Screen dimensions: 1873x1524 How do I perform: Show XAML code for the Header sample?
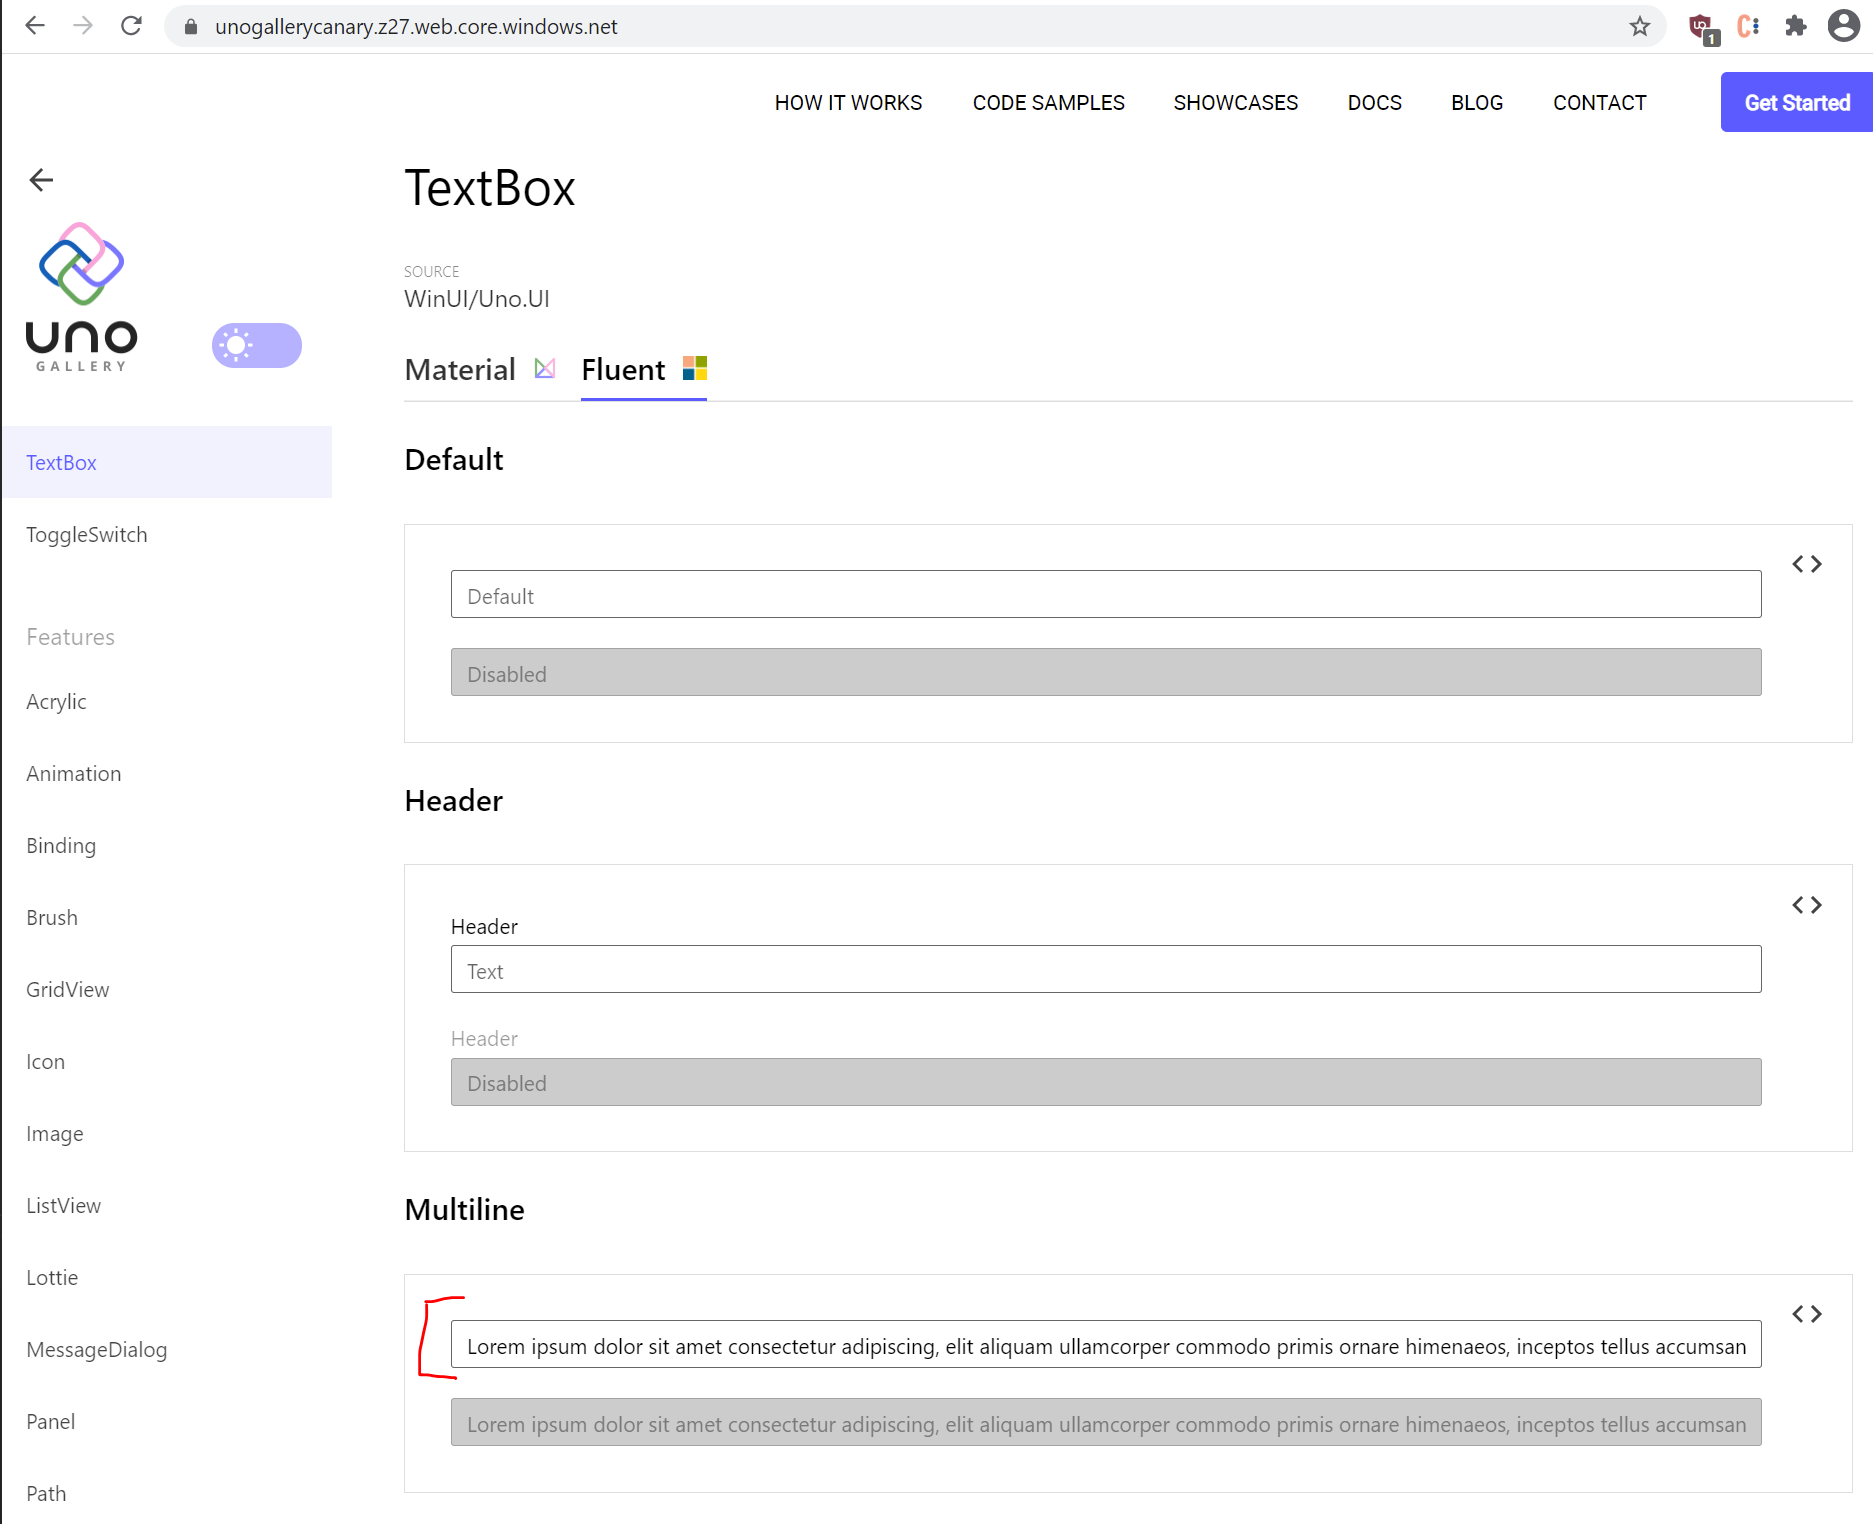pos(1807,904)
